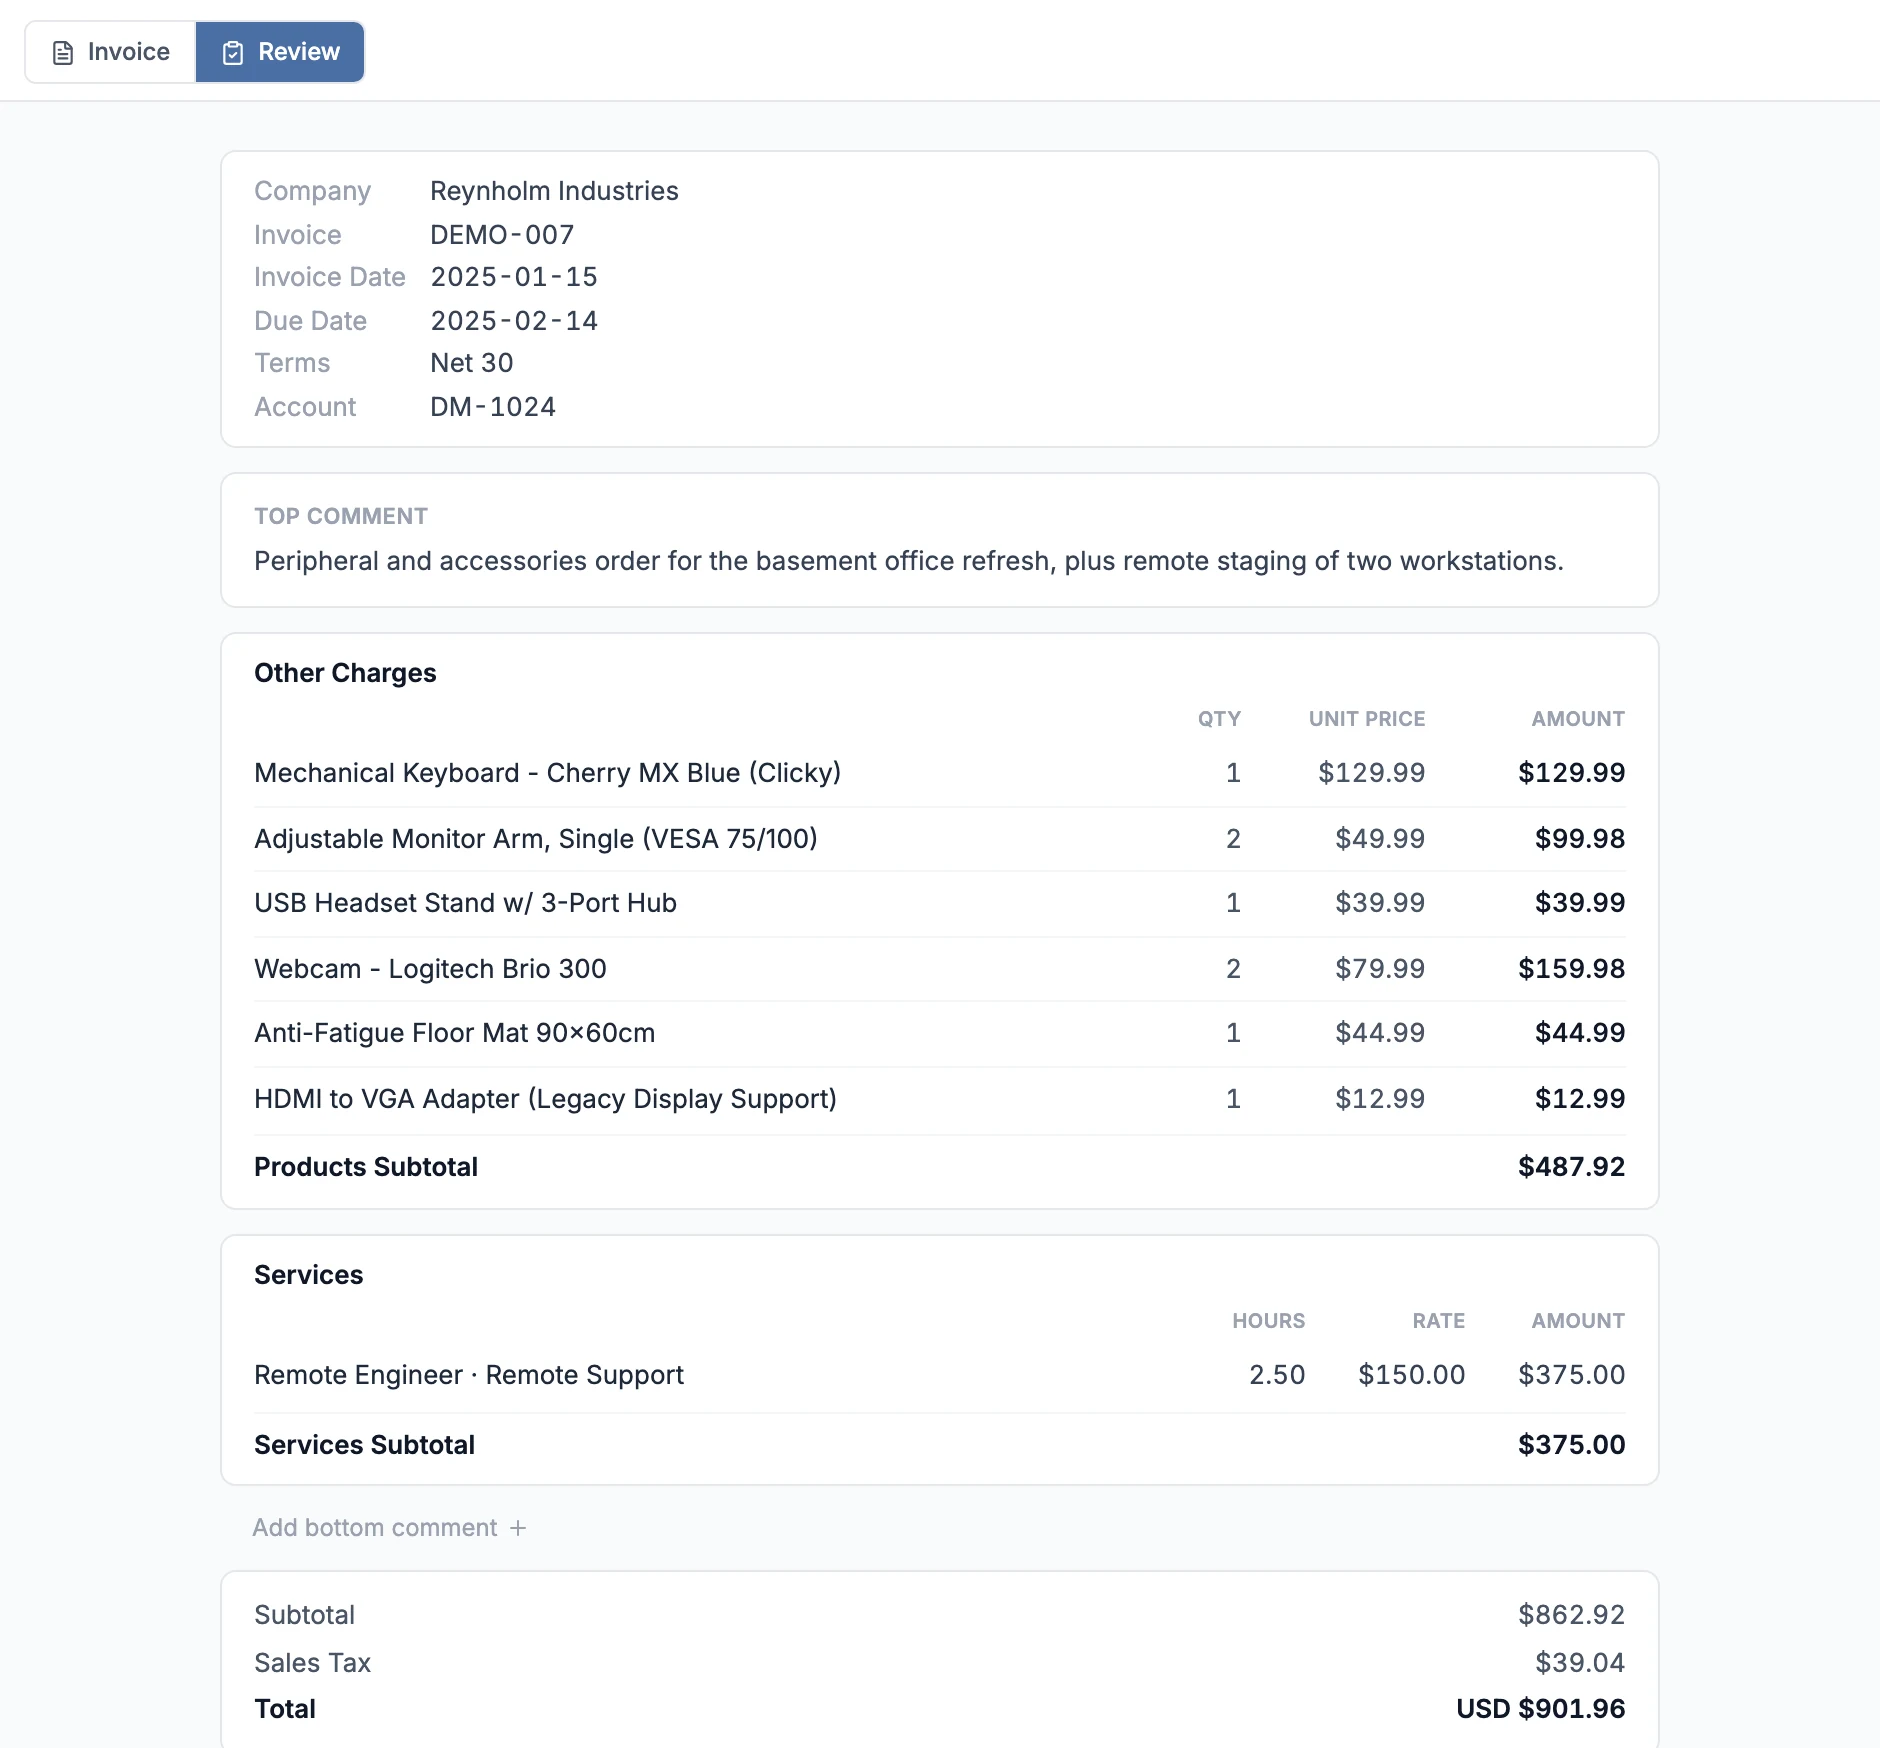Image resolution: width=1880 pixels, height=1748 pixels.
Task: Select the Review tab
Action: click(280, 52)
